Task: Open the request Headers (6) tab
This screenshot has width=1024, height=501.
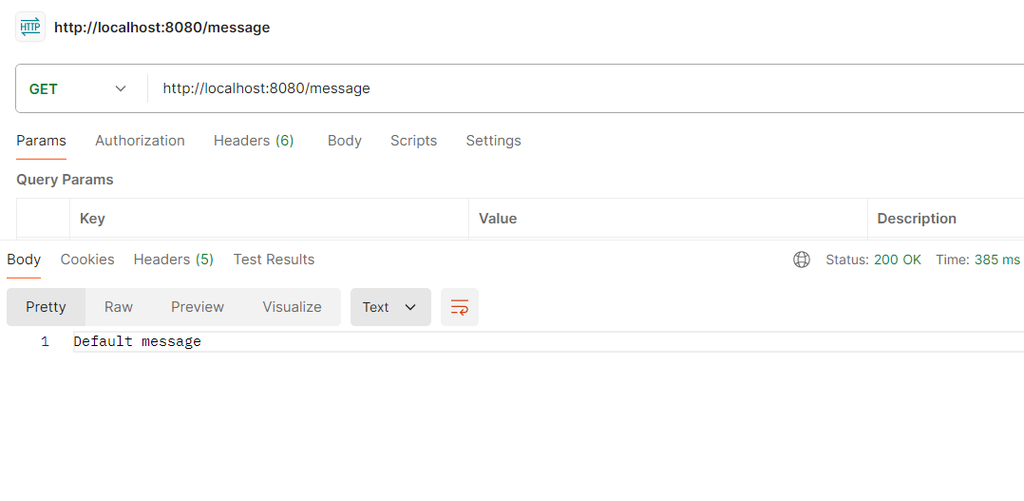Action: click(x=253, y=140)
